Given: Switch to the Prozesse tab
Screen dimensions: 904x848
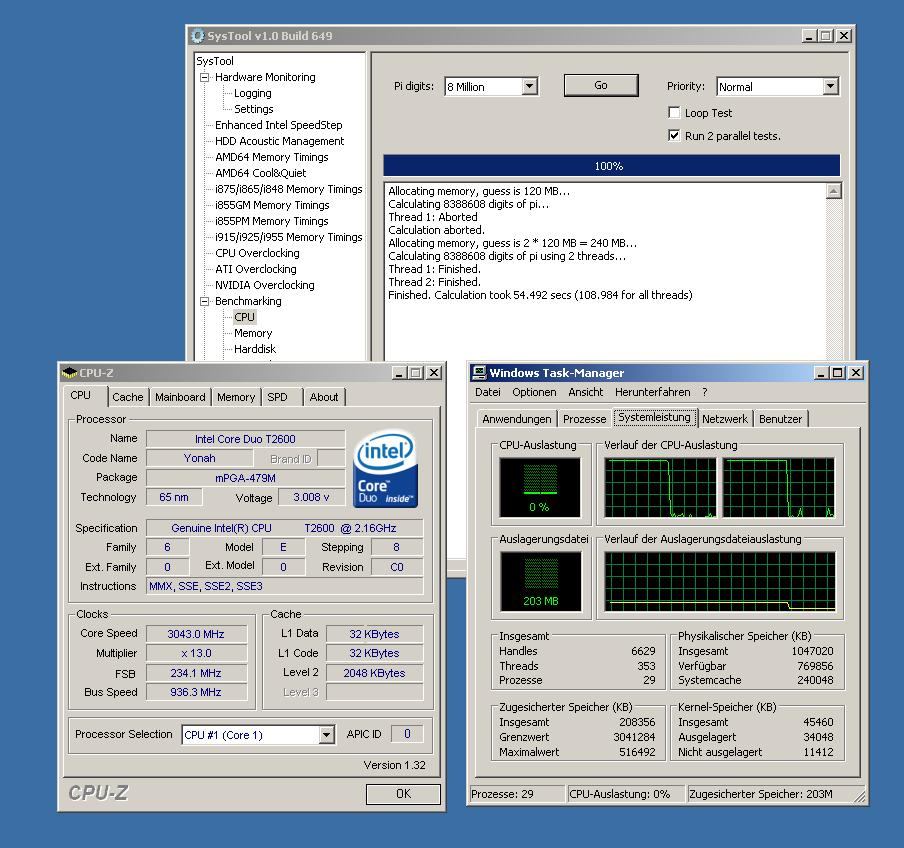Looking at the screenshot, I should click(x=585, y=419).
